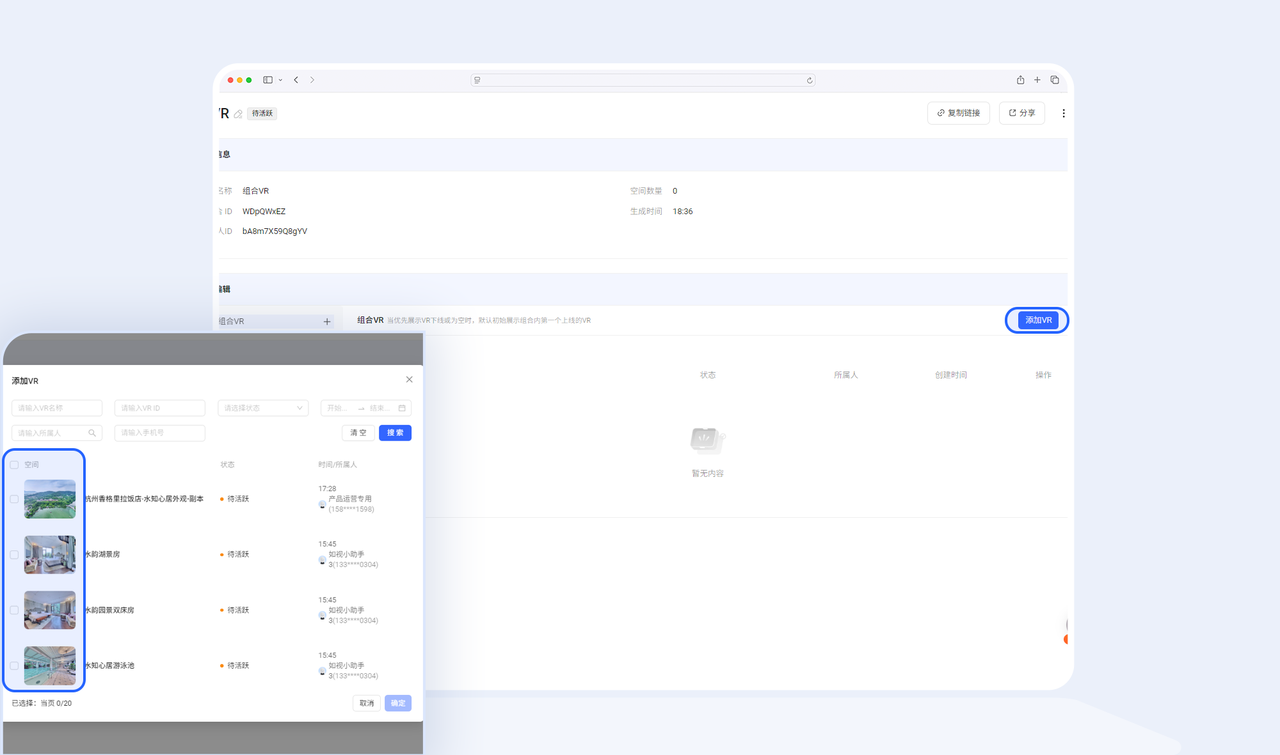Click the browser reload icon in address bar
Viewport: 1280px width, 755px height.
coord(810,80)
